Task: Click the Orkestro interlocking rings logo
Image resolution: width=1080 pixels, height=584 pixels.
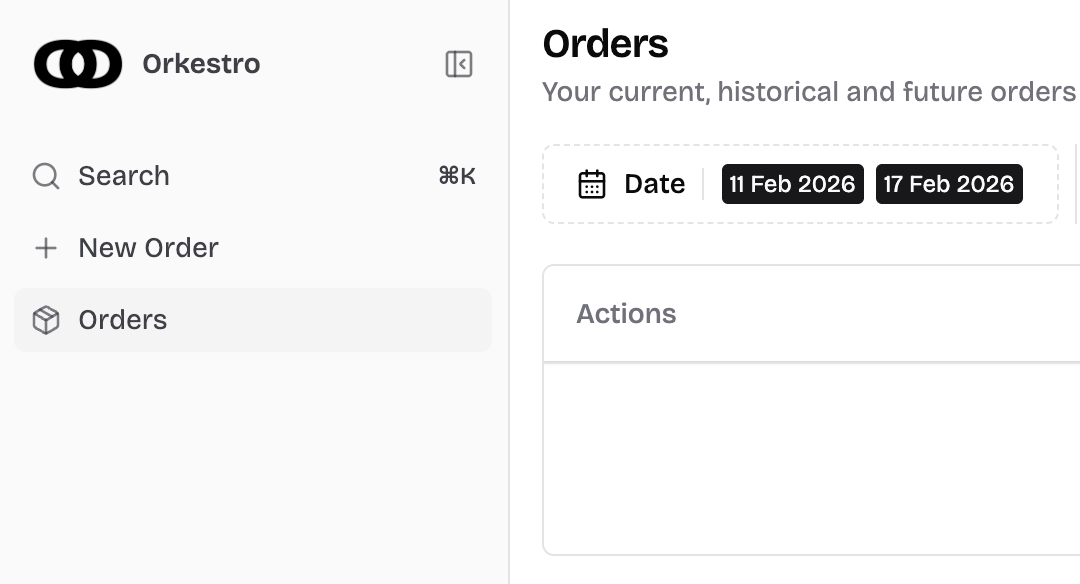Action: click(78, 64)
